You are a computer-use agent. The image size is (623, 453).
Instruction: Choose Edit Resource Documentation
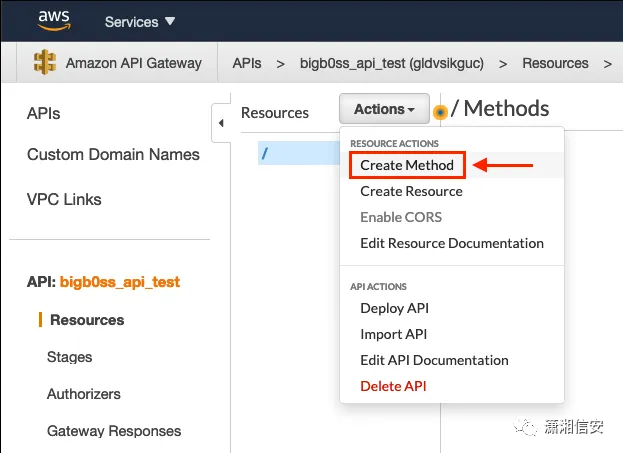[x=452, y=243]
